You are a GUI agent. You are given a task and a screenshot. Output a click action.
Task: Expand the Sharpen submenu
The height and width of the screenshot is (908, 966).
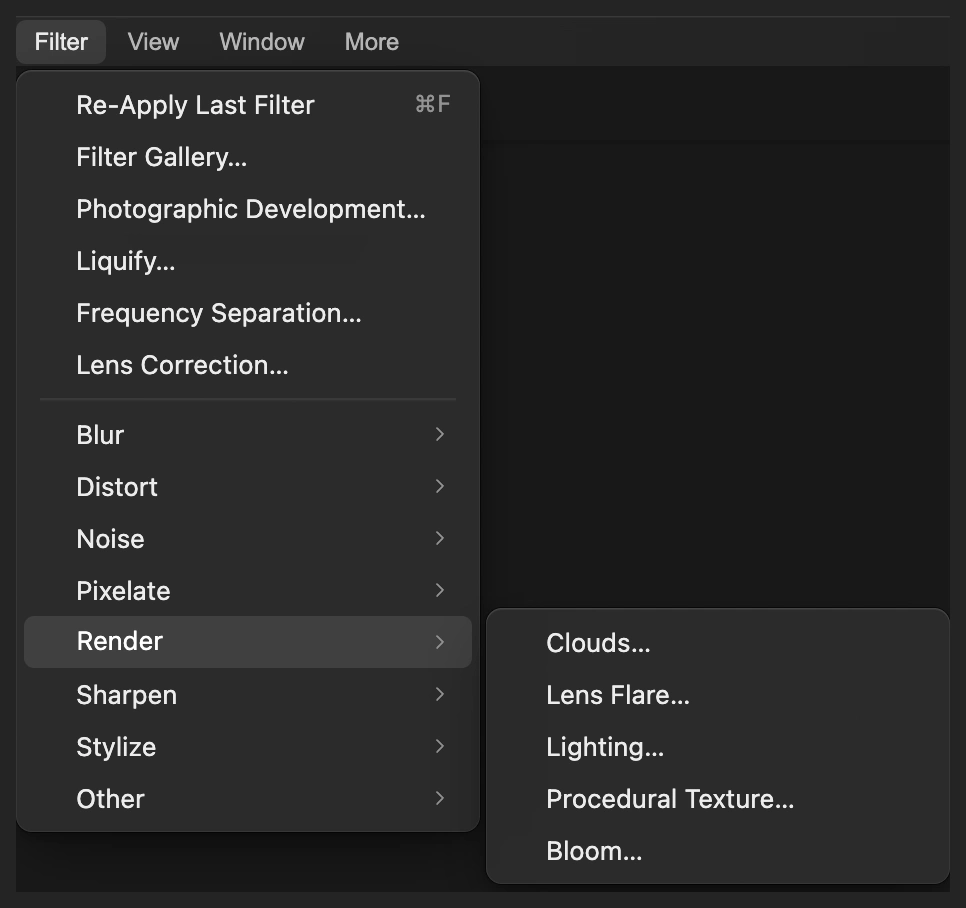(x=248, y=695)
